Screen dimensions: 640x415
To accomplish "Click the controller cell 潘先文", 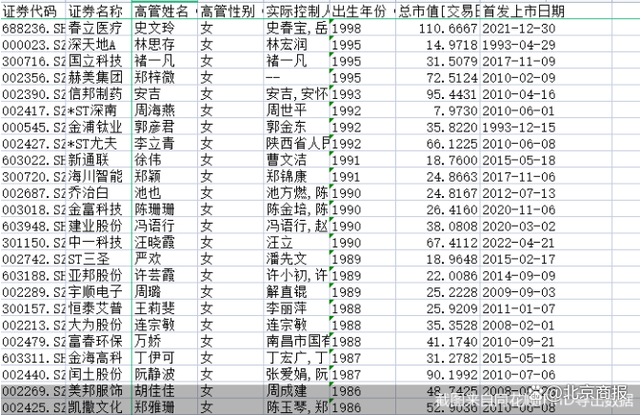I will coord(296,259).
